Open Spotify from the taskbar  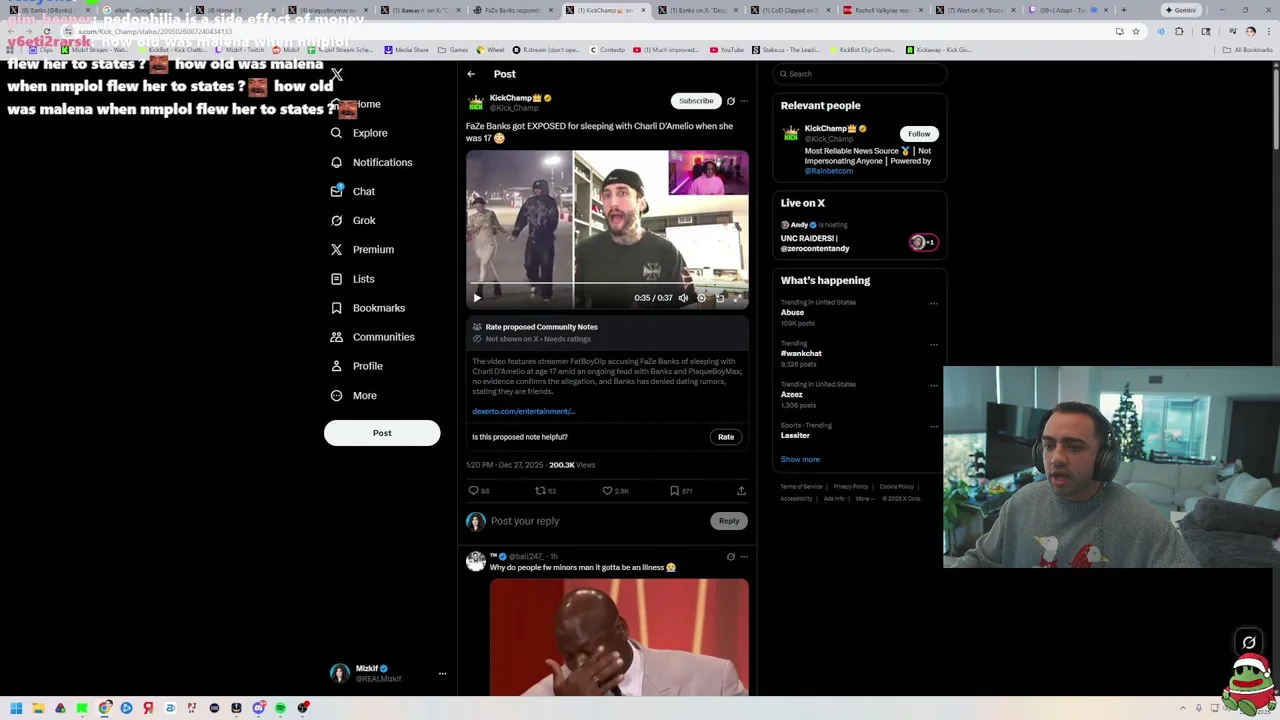point(280,708)
